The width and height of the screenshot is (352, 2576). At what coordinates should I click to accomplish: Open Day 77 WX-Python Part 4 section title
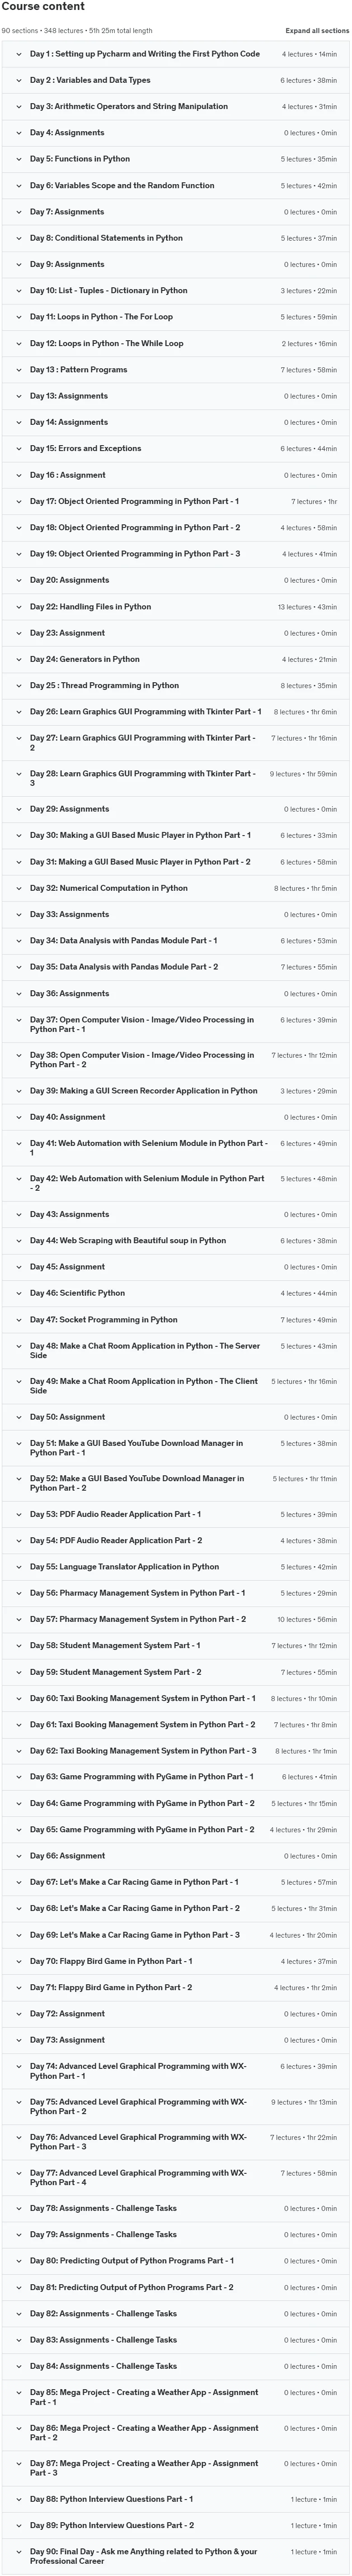(x=138, y=2177)
